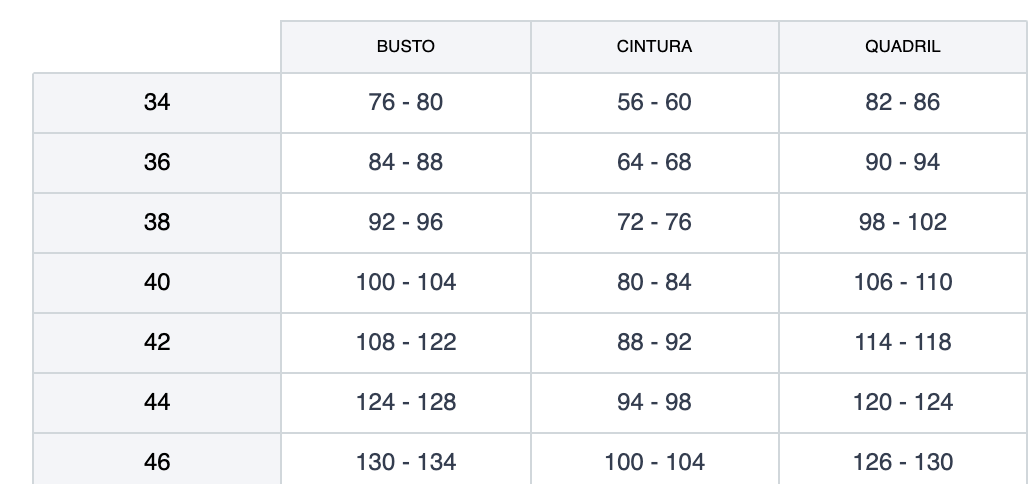Click the bust cell reading 76 - 80

coord(405,102)
